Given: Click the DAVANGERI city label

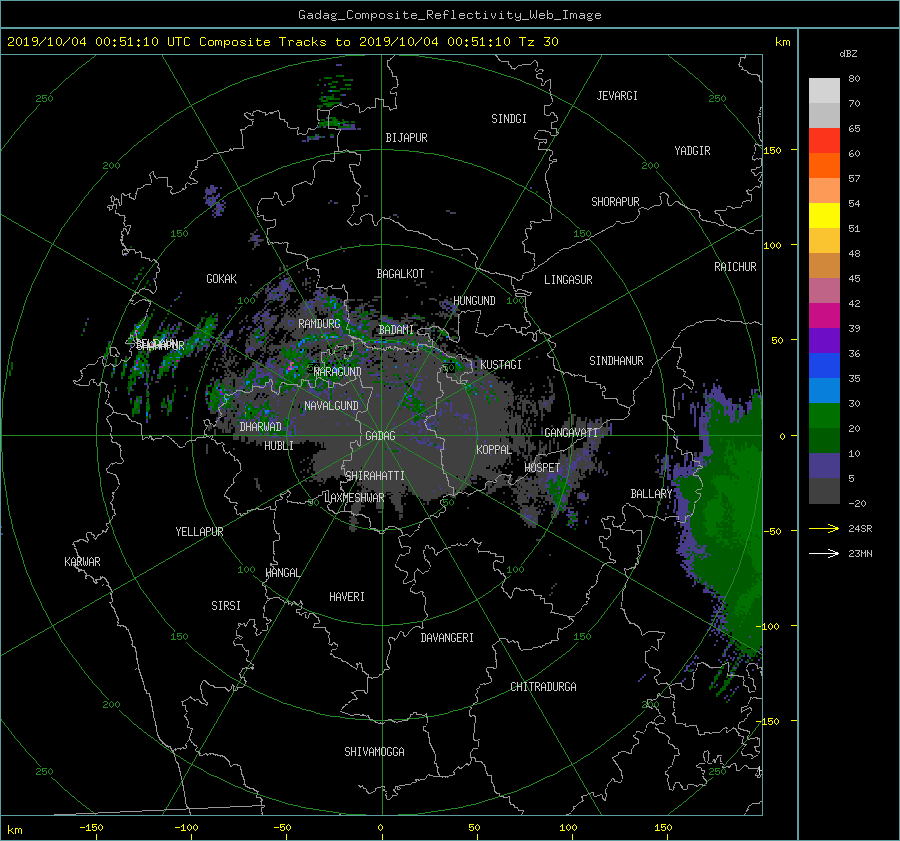Looking at the screenshot, I should pyautogui.click(x=447, y=637).
